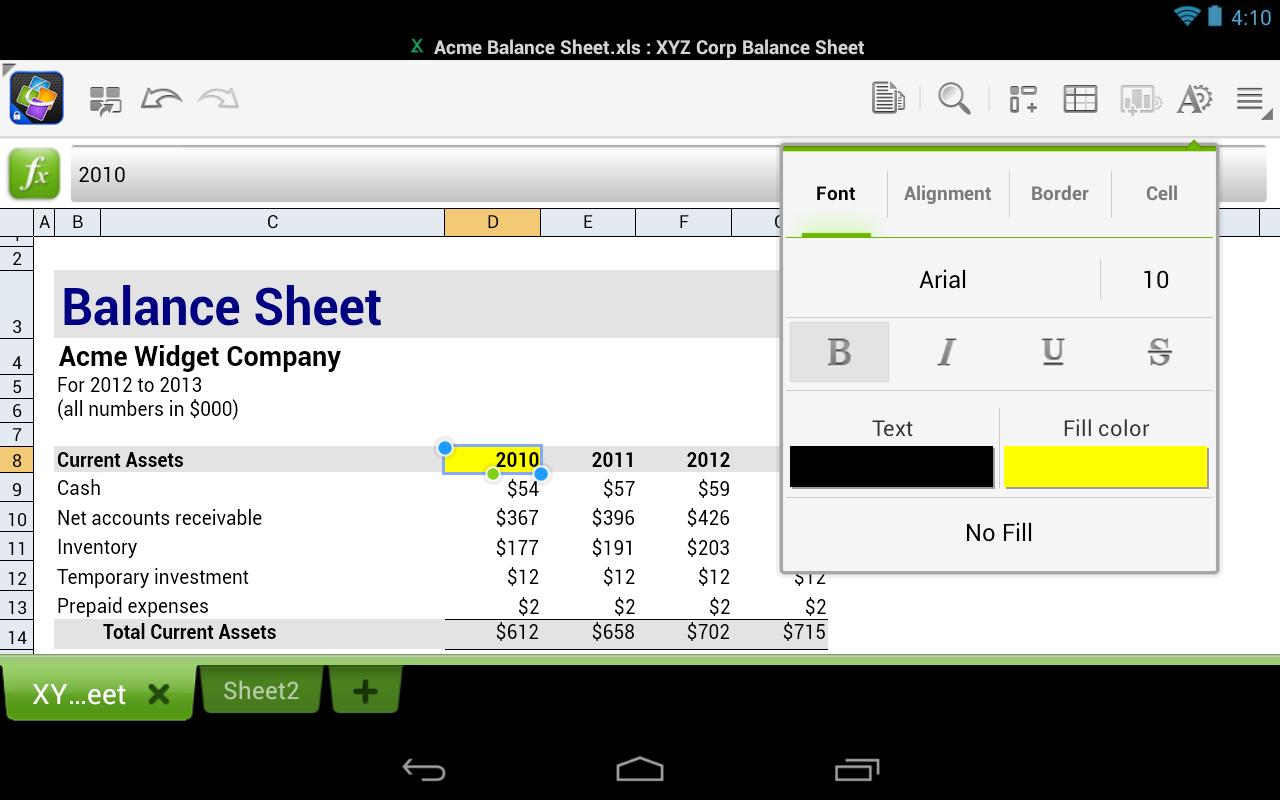Click the redo arrow icon
1280x800 pixels.
pos(218,98)
